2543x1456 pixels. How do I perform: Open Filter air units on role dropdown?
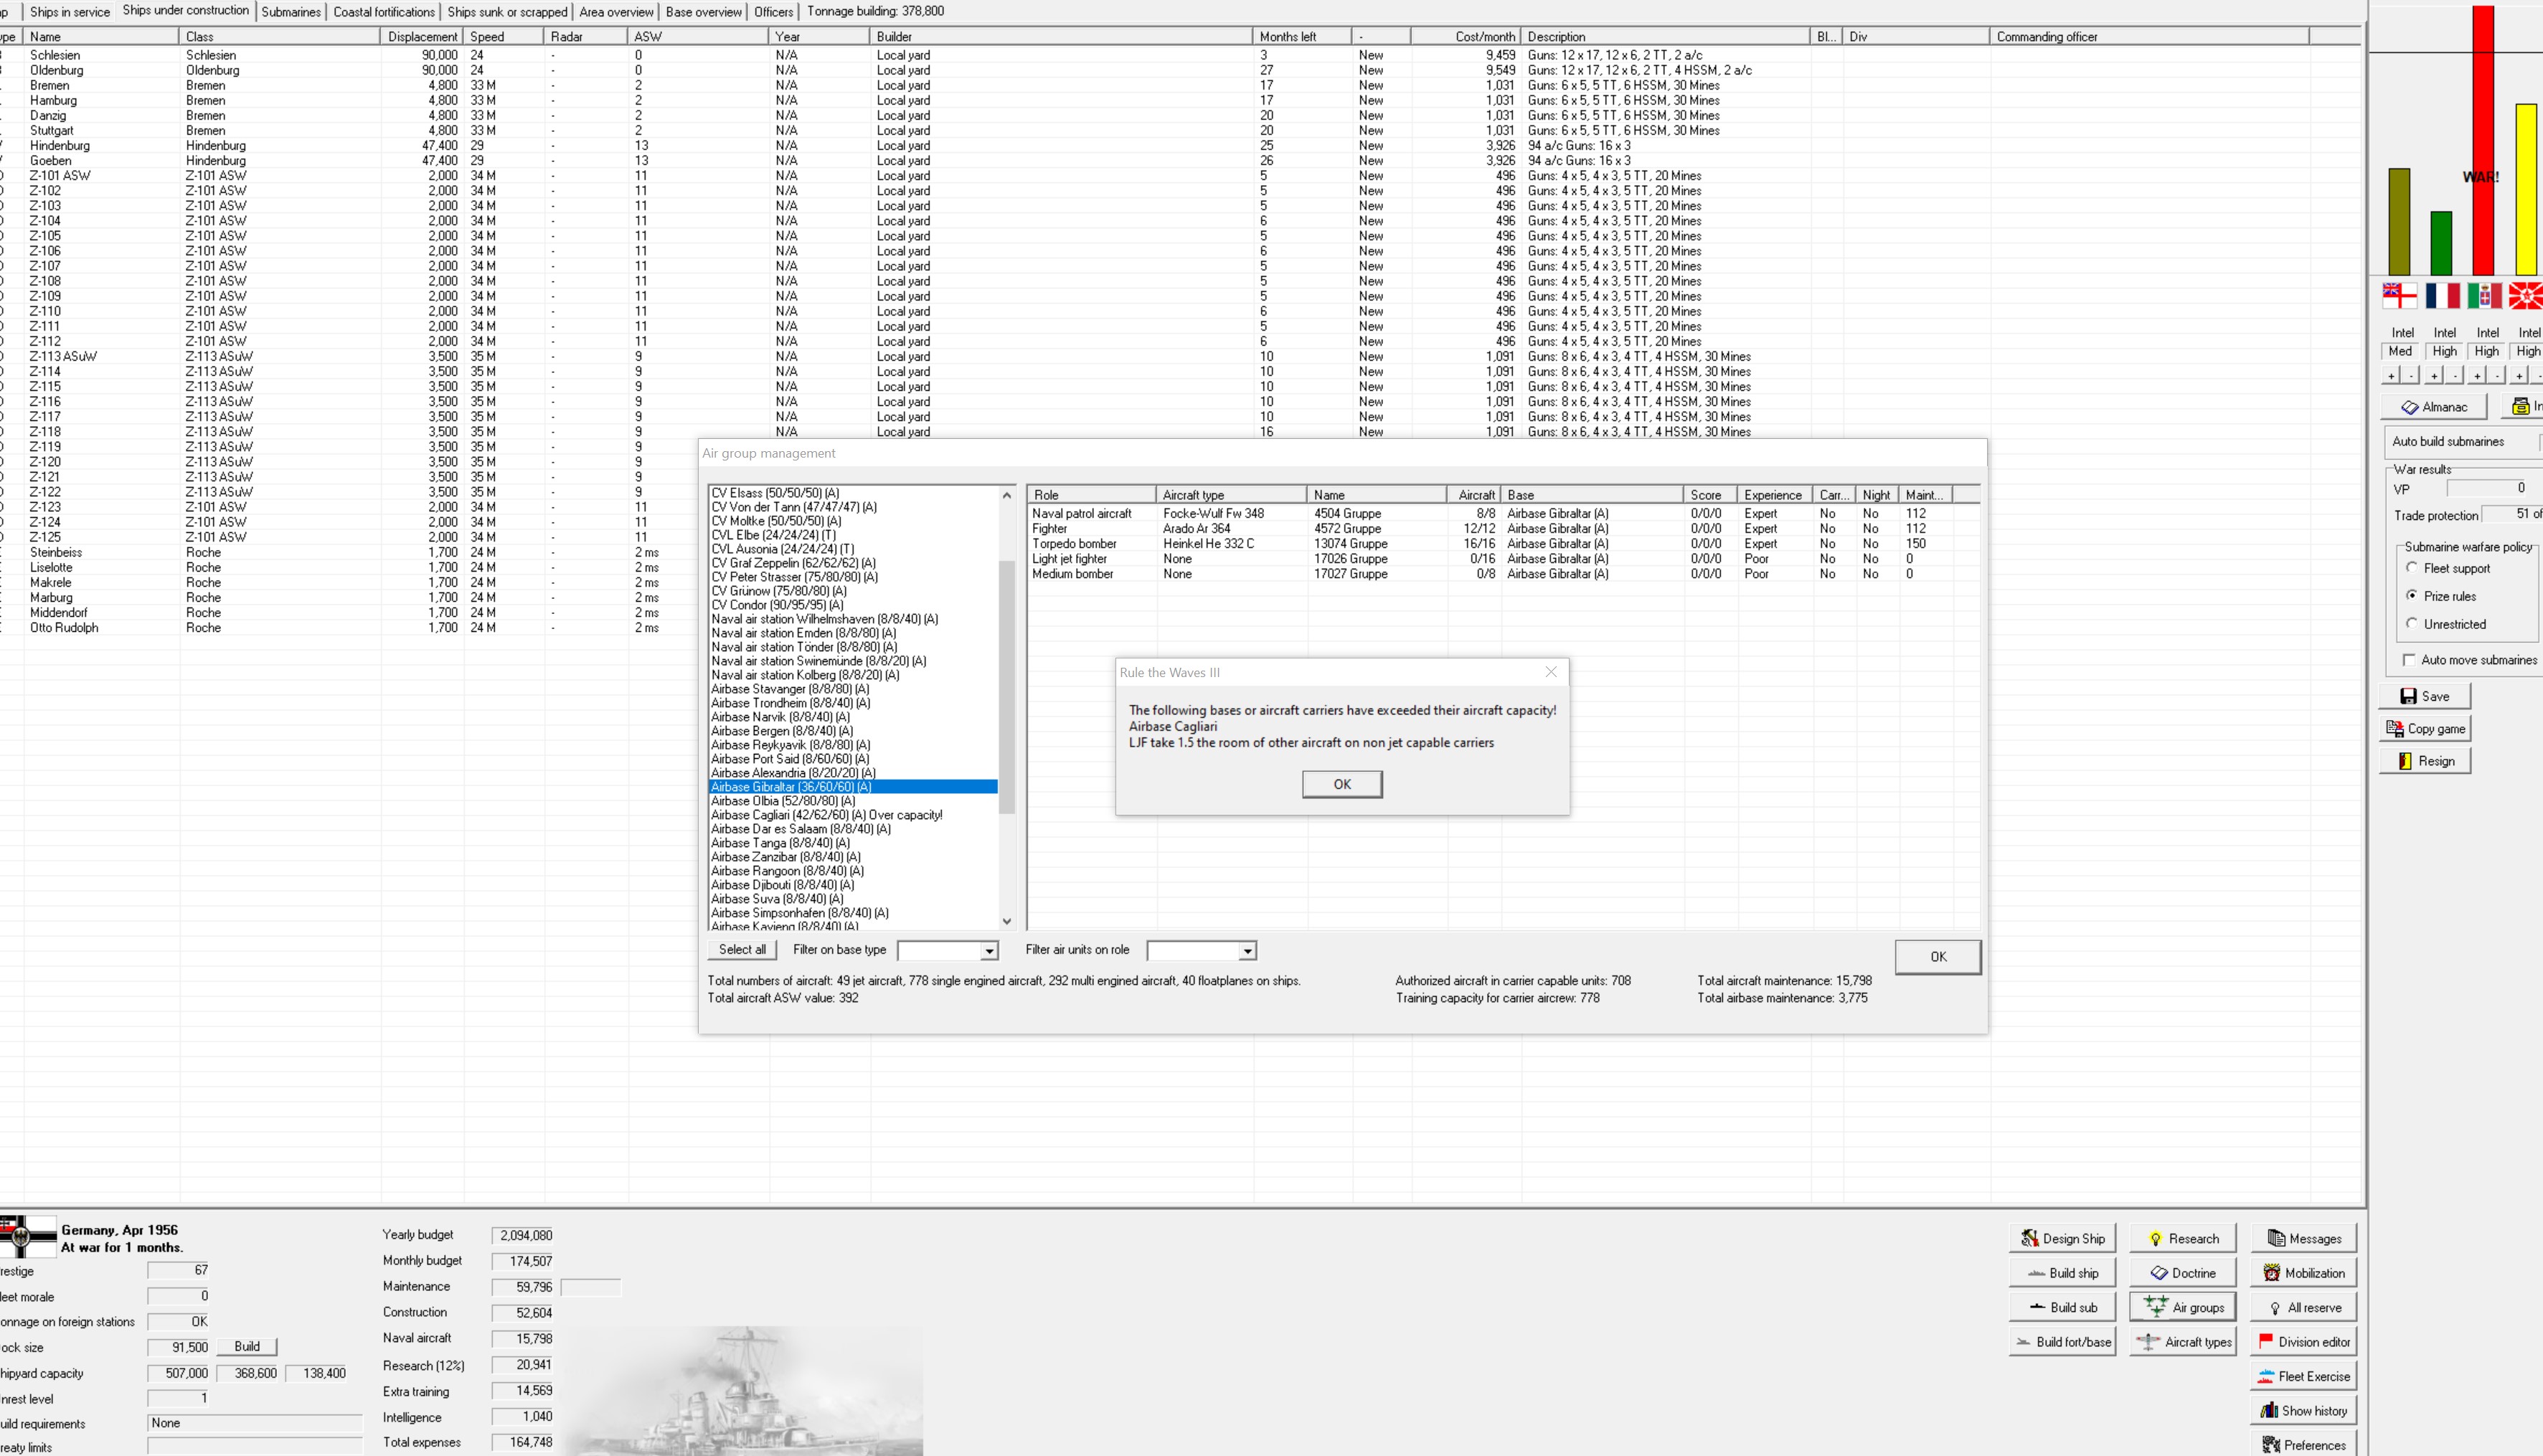tap(1247, 951)
